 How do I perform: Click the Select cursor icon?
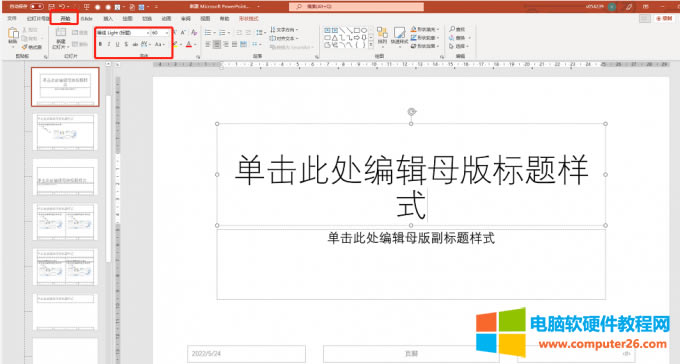(x=452, y=46)
